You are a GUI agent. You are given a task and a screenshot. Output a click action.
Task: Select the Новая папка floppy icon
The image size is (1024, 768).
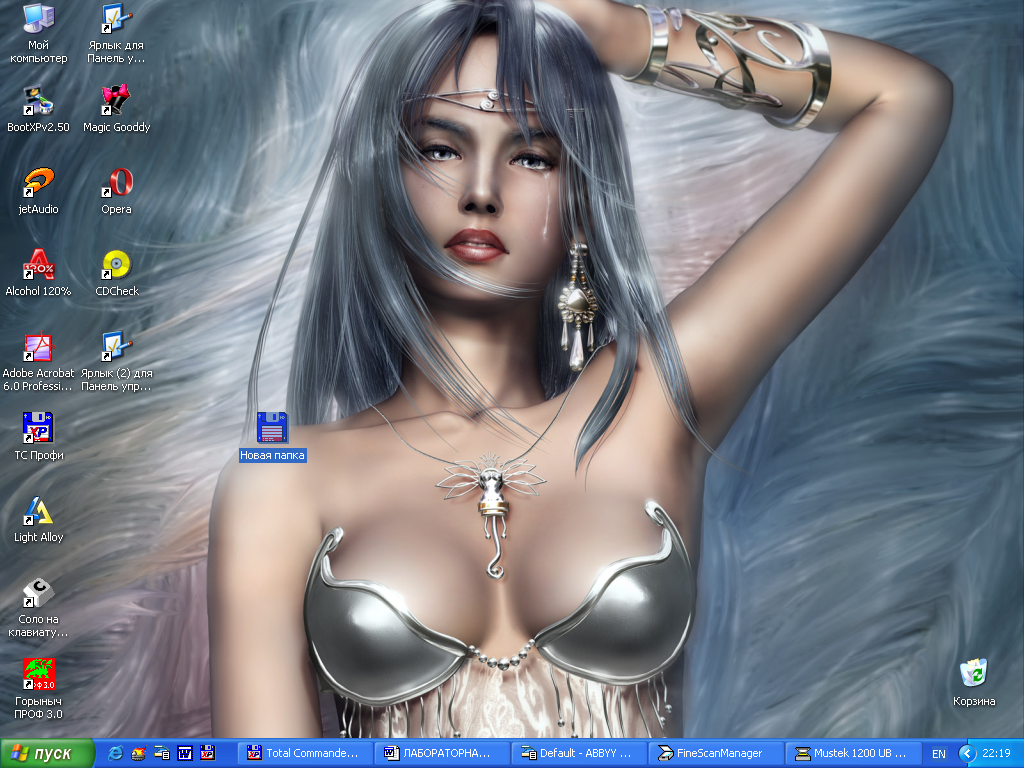click(x=272, y=428)
